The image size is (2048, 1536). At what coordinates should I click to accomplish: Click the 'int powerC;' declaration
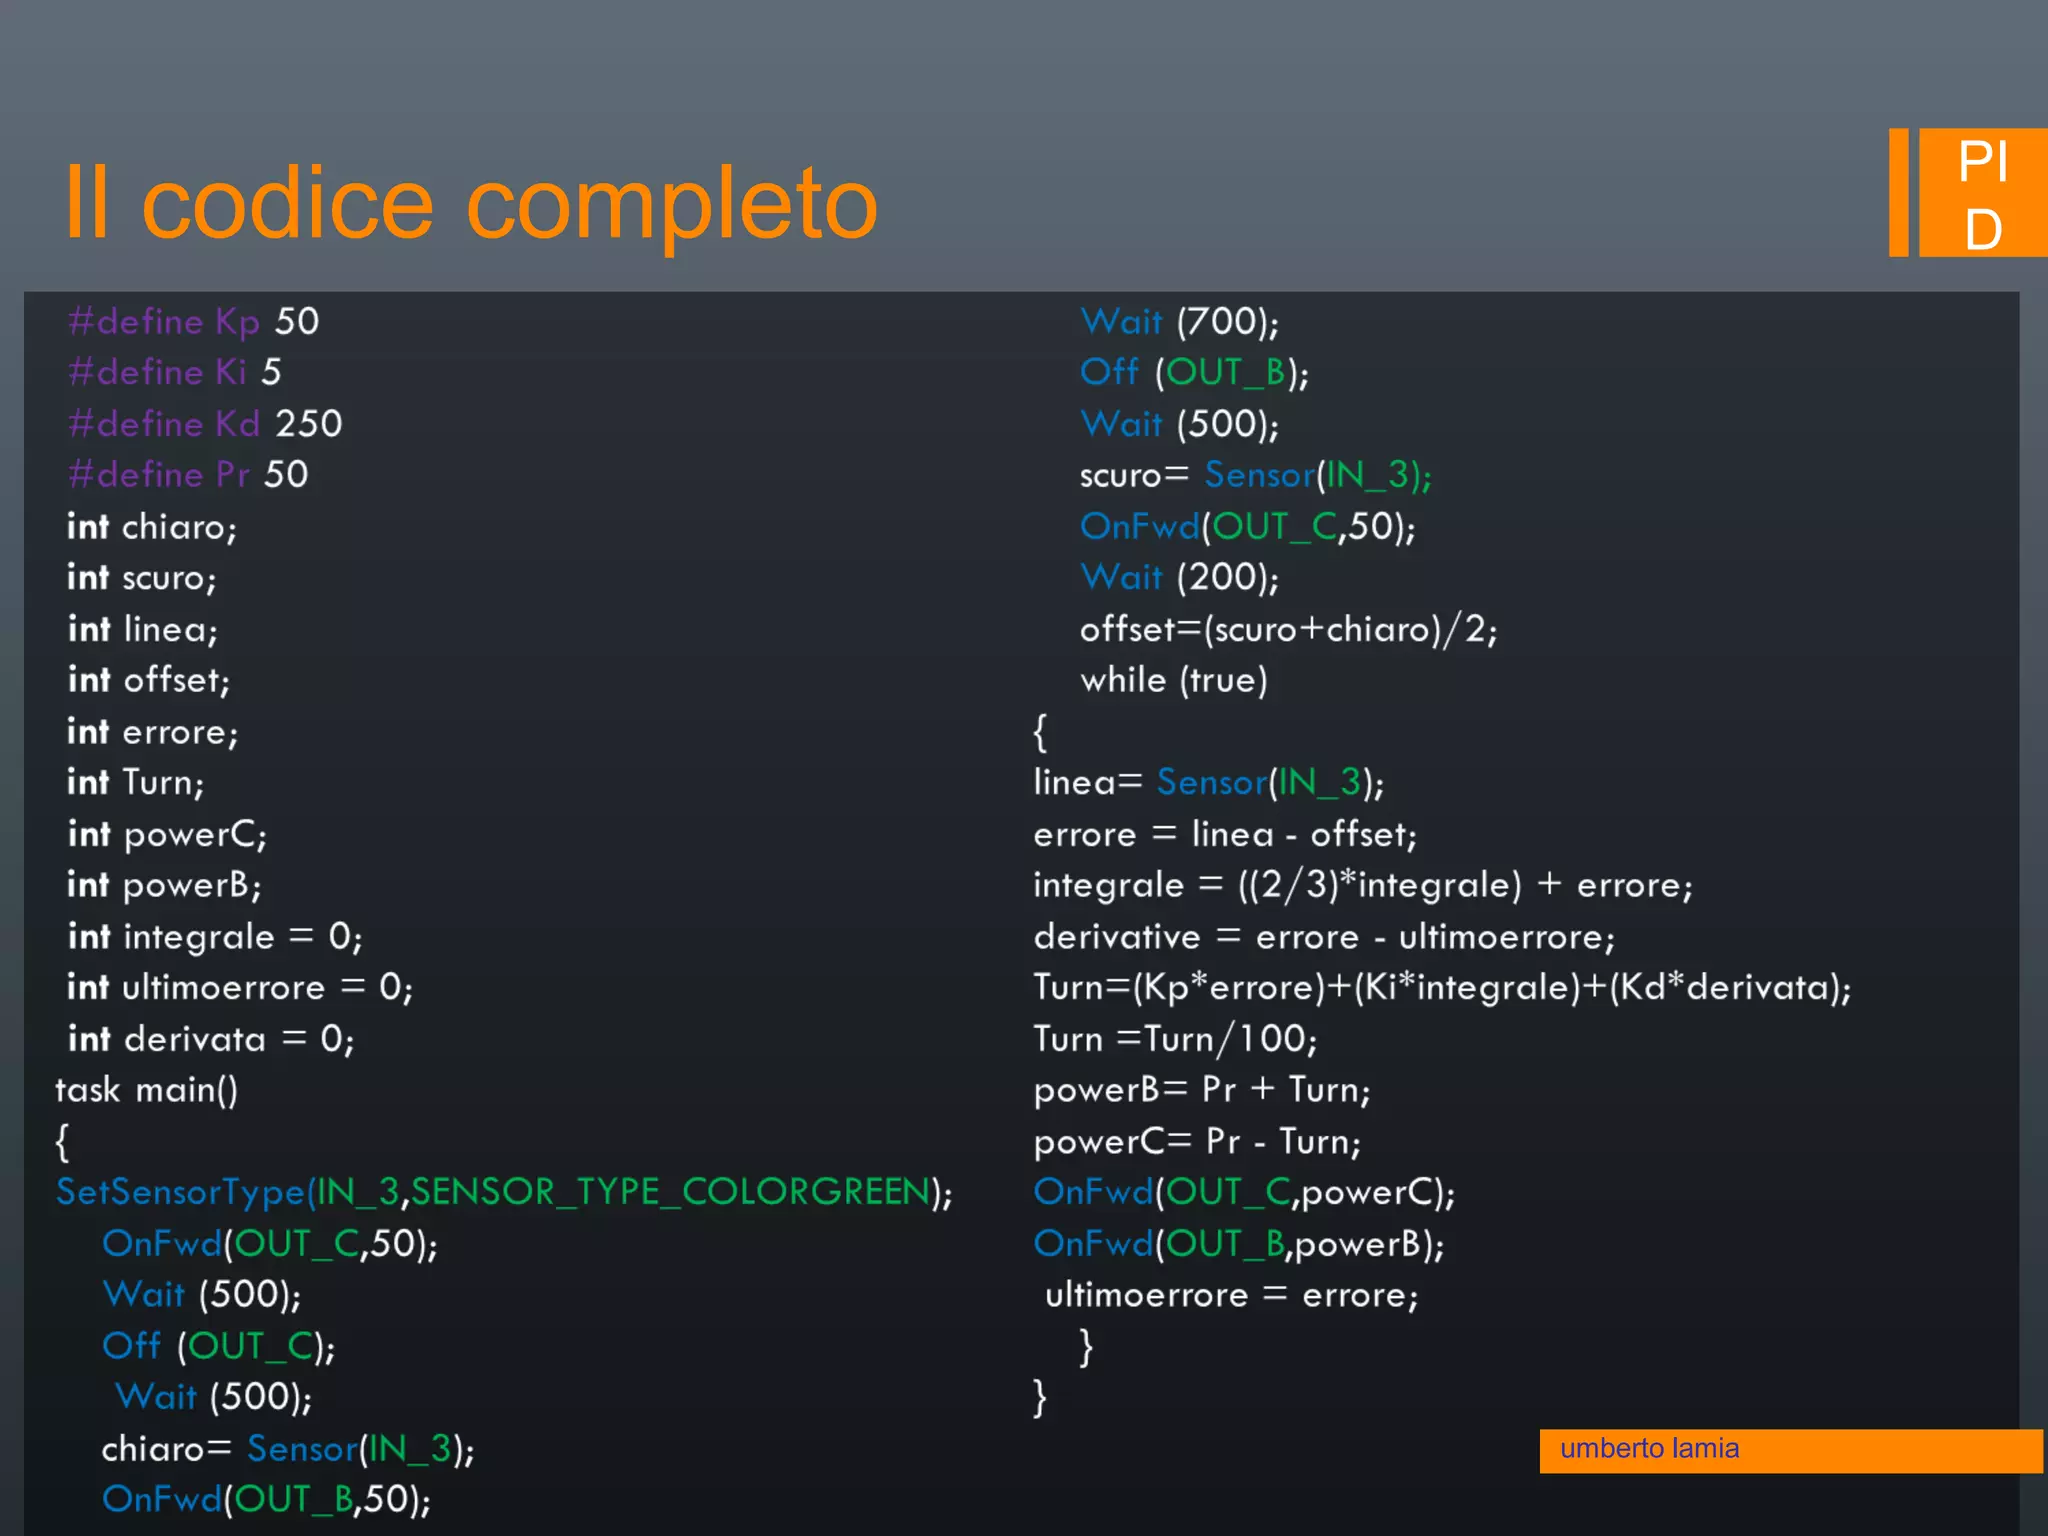point(168,834)
